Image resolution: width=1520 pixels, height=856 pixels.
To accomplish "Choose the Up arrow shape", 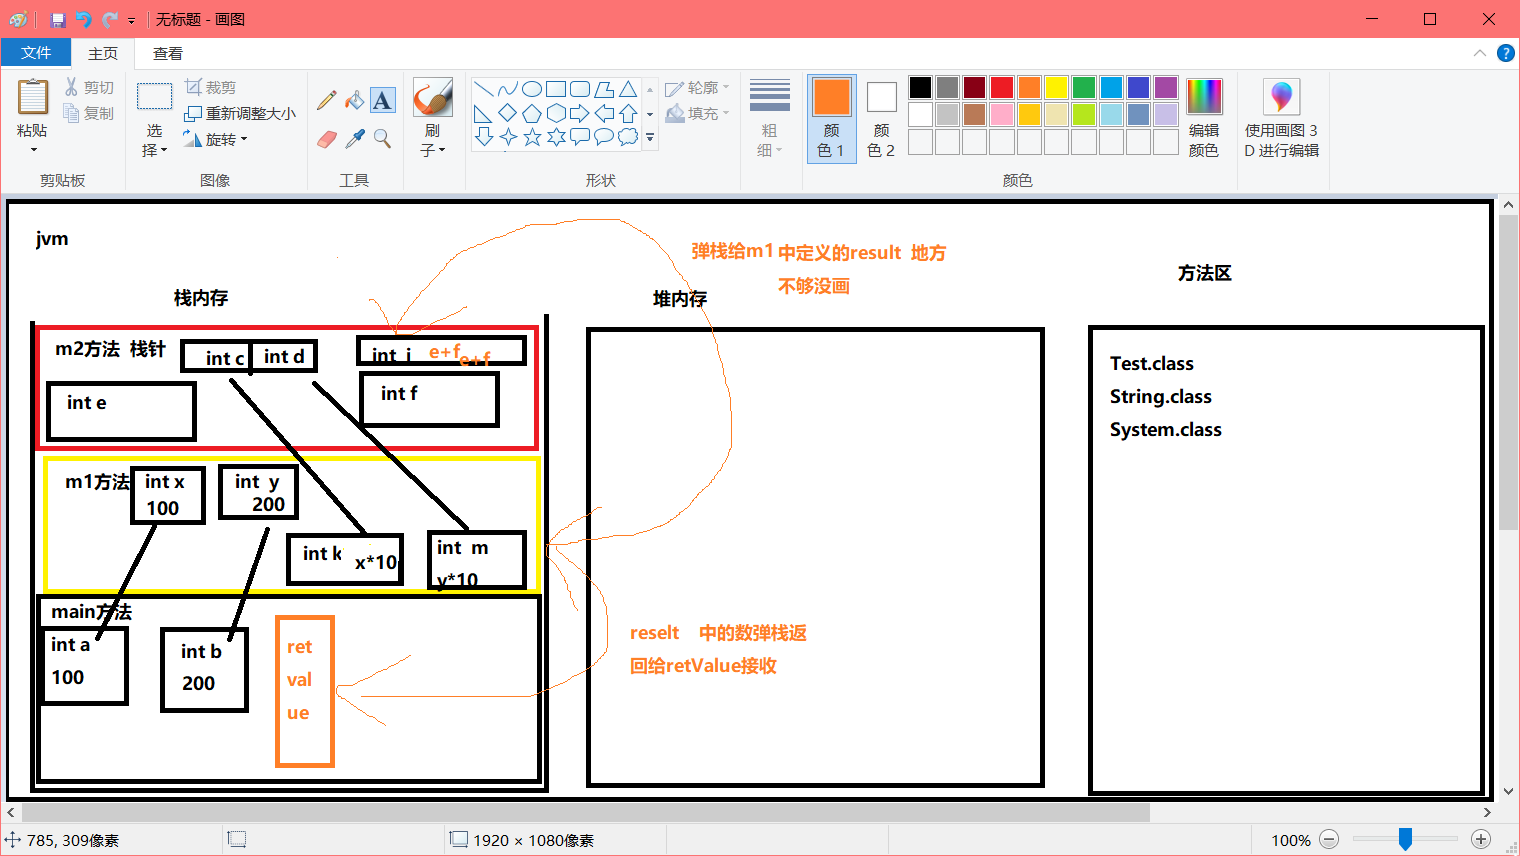I will pyautogui.click(x=628, y=113).
